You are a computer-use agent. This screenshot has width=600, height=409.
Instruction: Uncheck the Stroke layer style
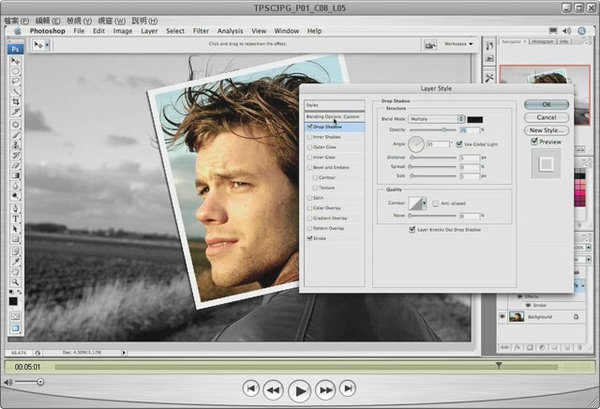[x=309, y=239]
